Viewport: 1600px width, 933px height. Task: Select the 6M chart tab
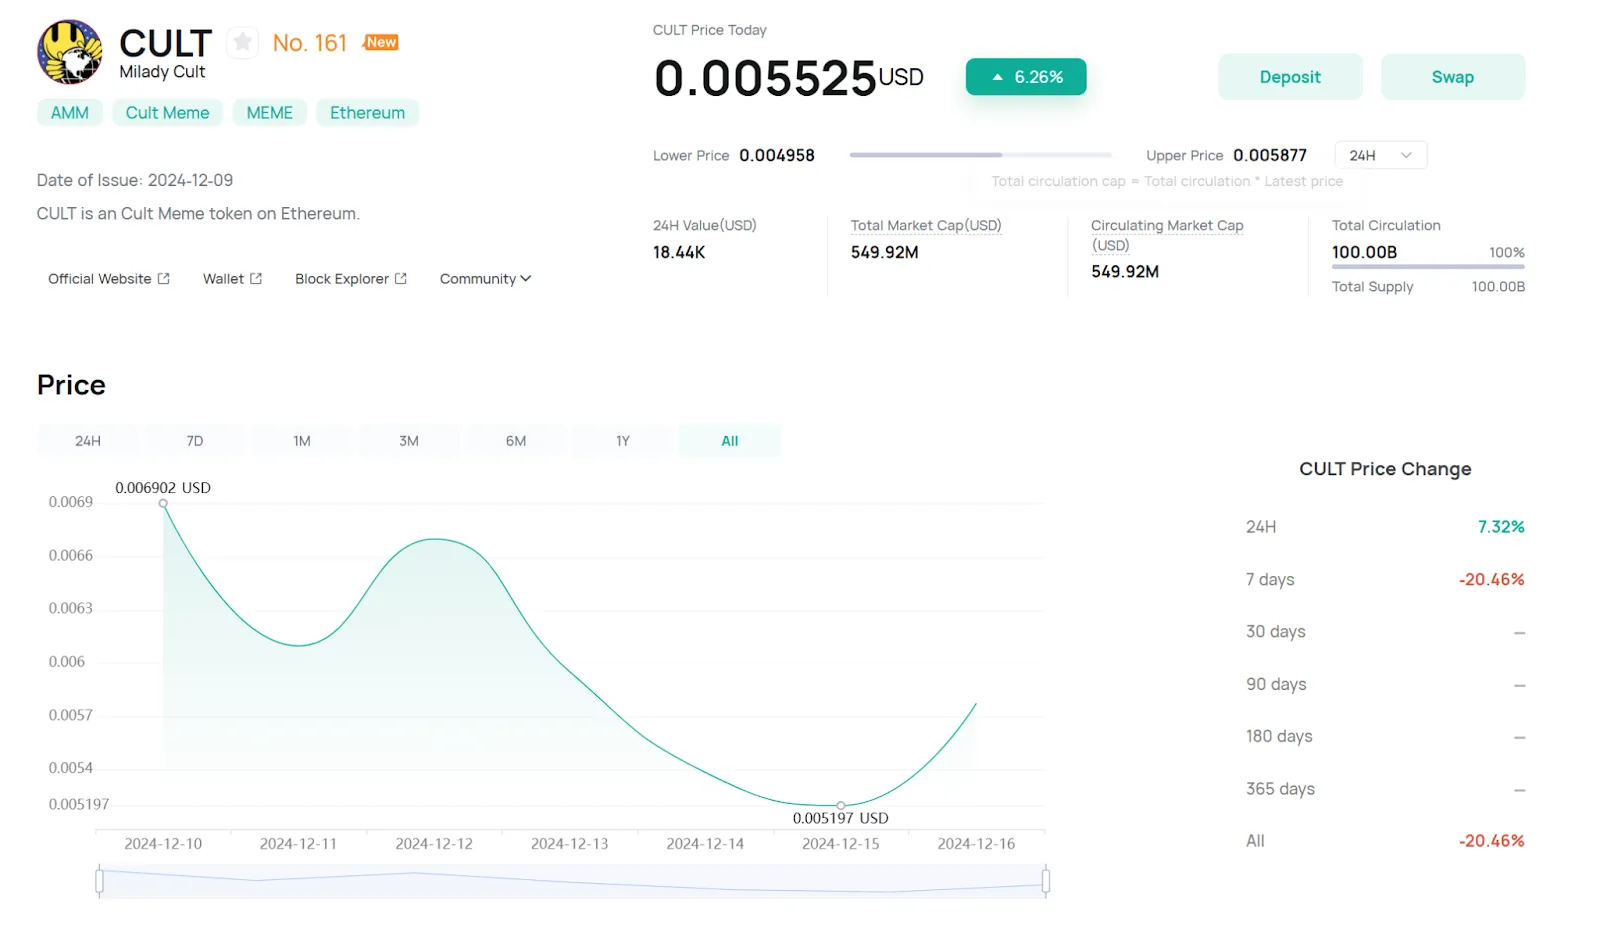click(x=516, y=441)
